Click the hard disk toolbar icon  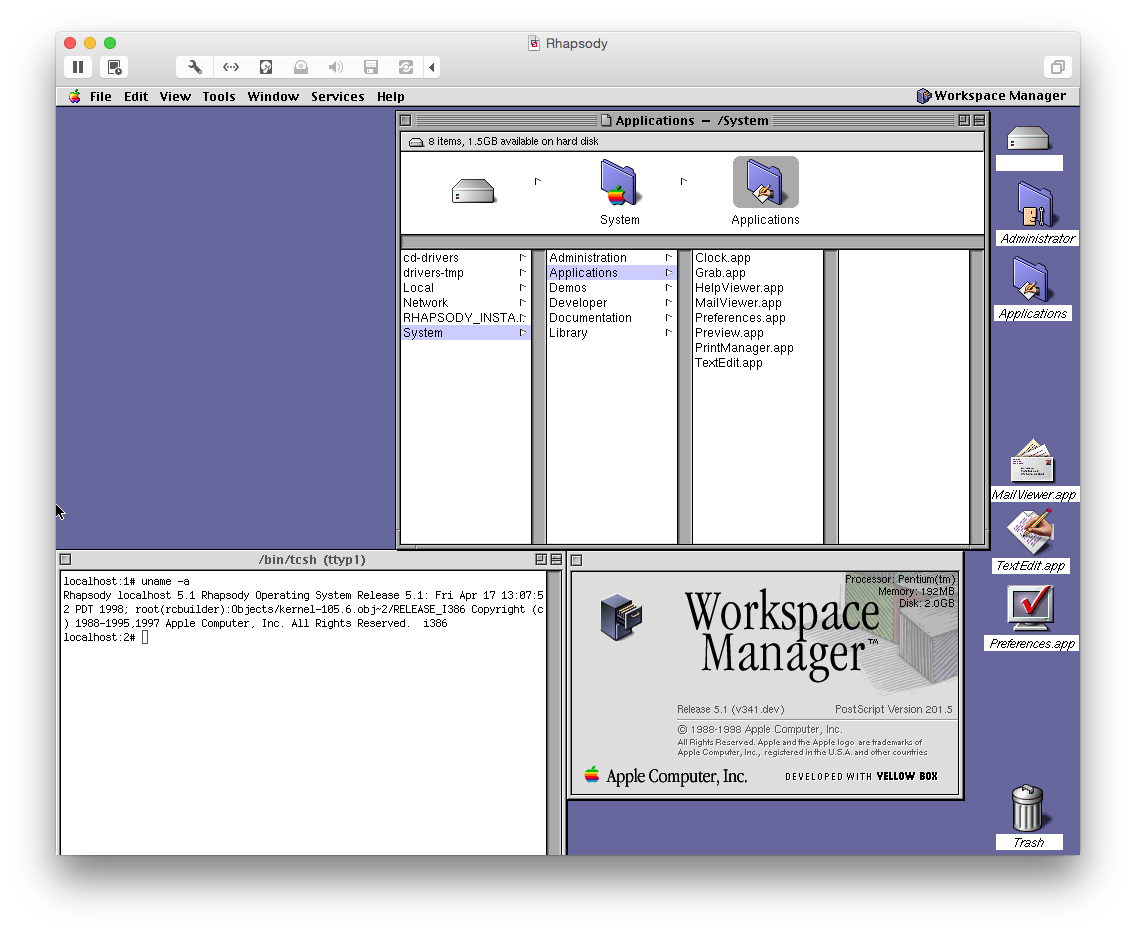[x=266, y=67]
